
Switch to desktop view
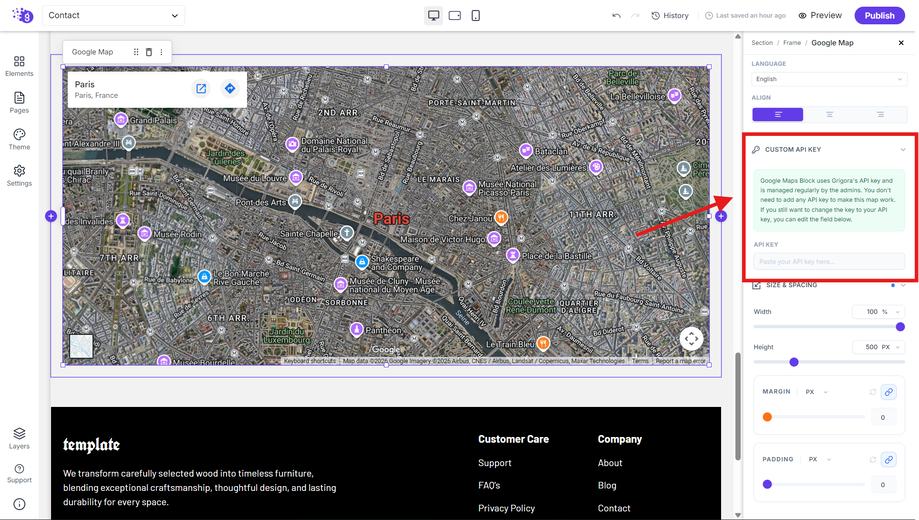pyautogui.click(x=434, y=15)
